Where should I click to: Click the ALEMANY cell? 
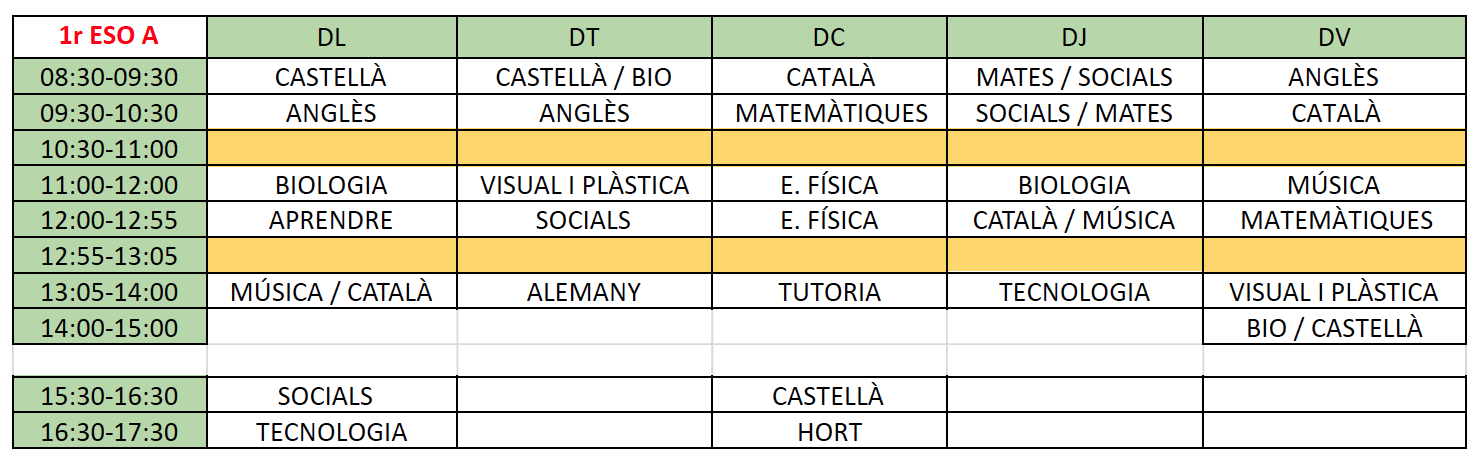click(x=584, y=292)
